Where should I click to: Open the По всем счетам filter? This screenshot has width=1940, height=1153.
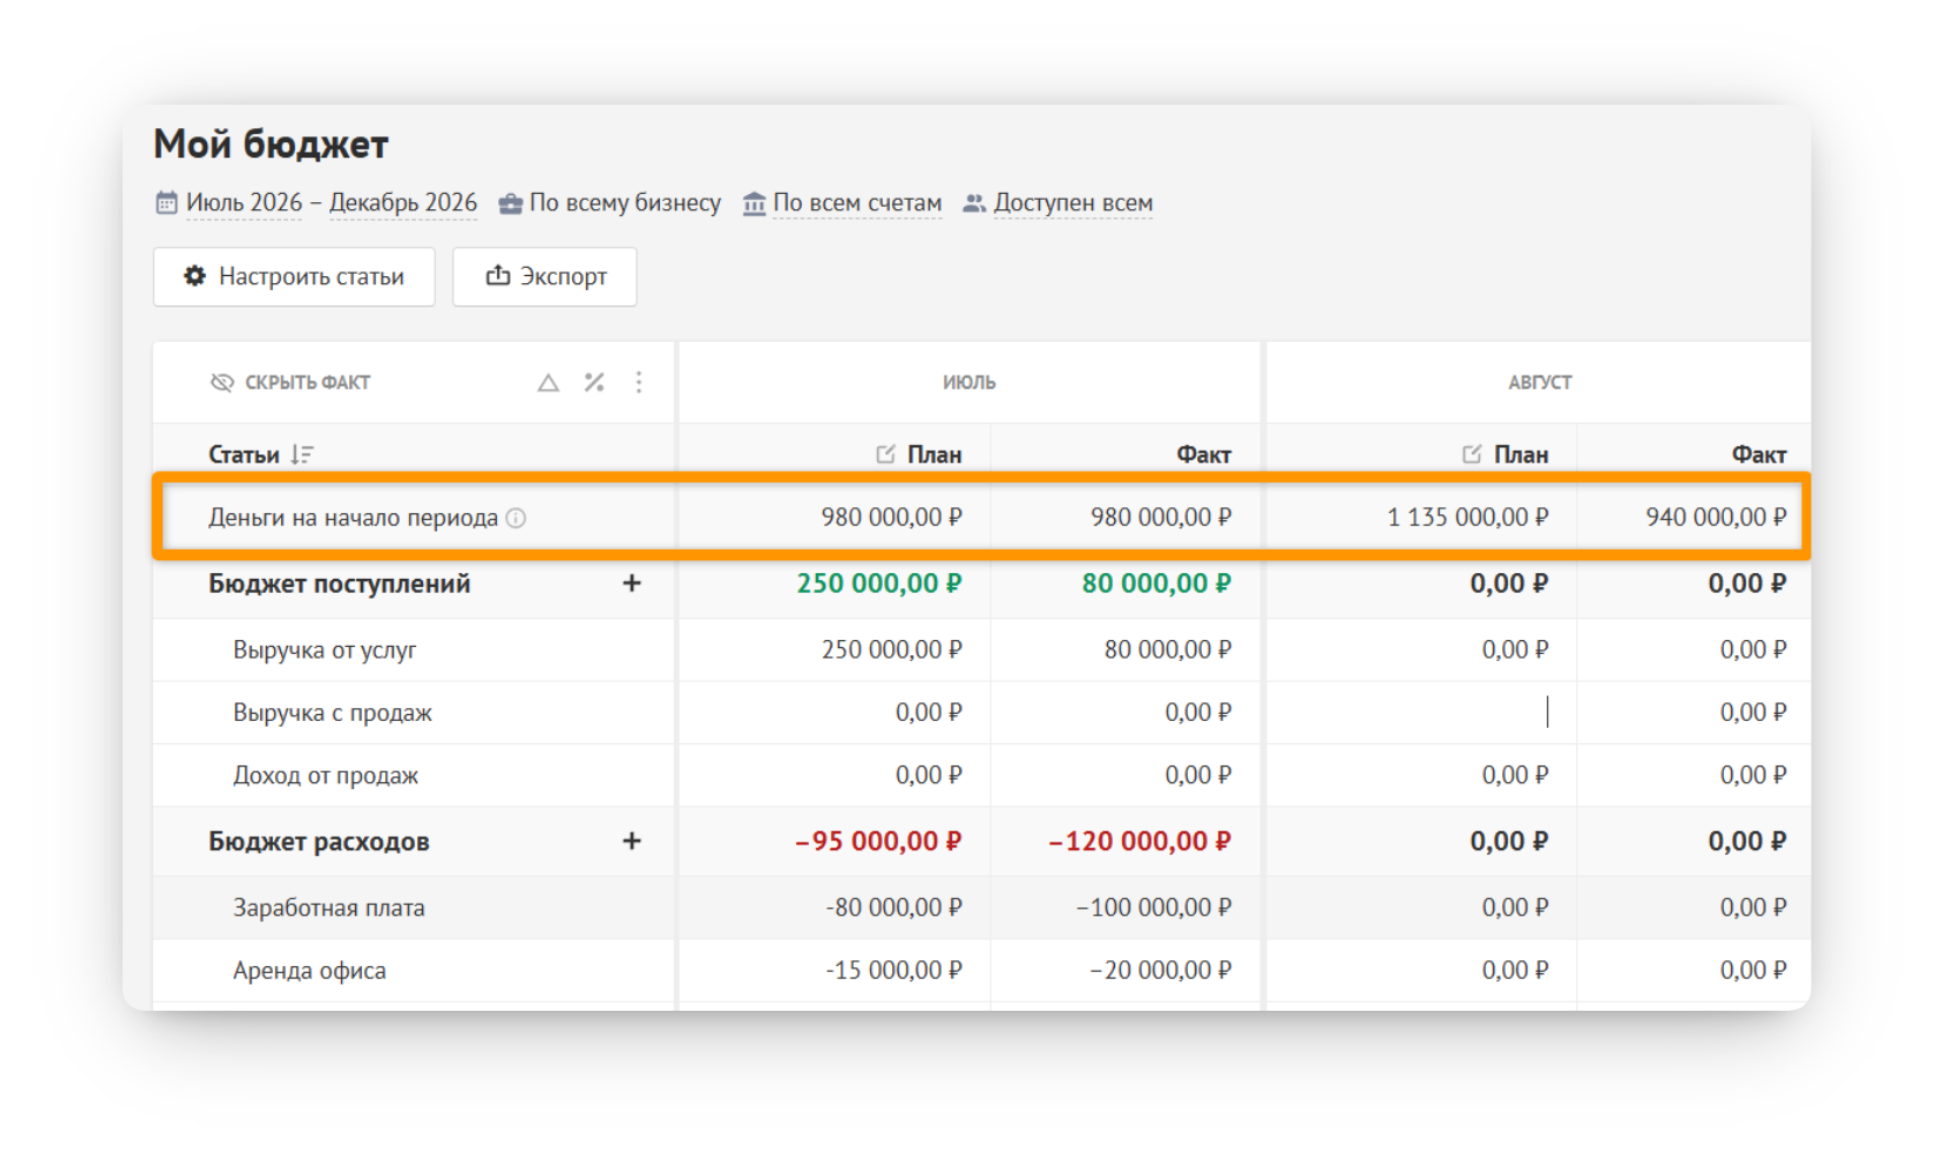[842, 203]
